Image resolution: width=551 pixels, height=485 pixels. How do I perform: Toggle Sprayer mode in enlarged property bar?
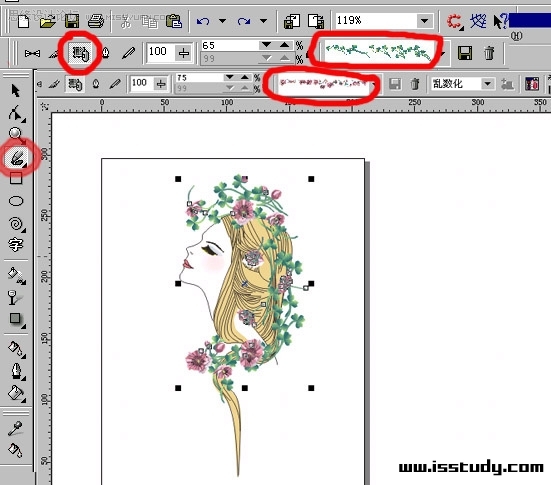point(81,53)
